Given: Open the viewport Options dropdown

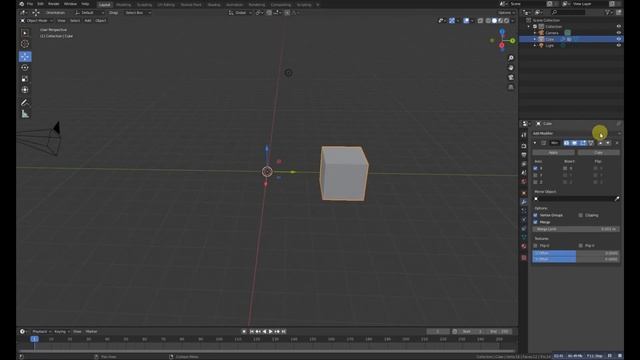Looking at the screenshot, I should [x=506, y=13].
